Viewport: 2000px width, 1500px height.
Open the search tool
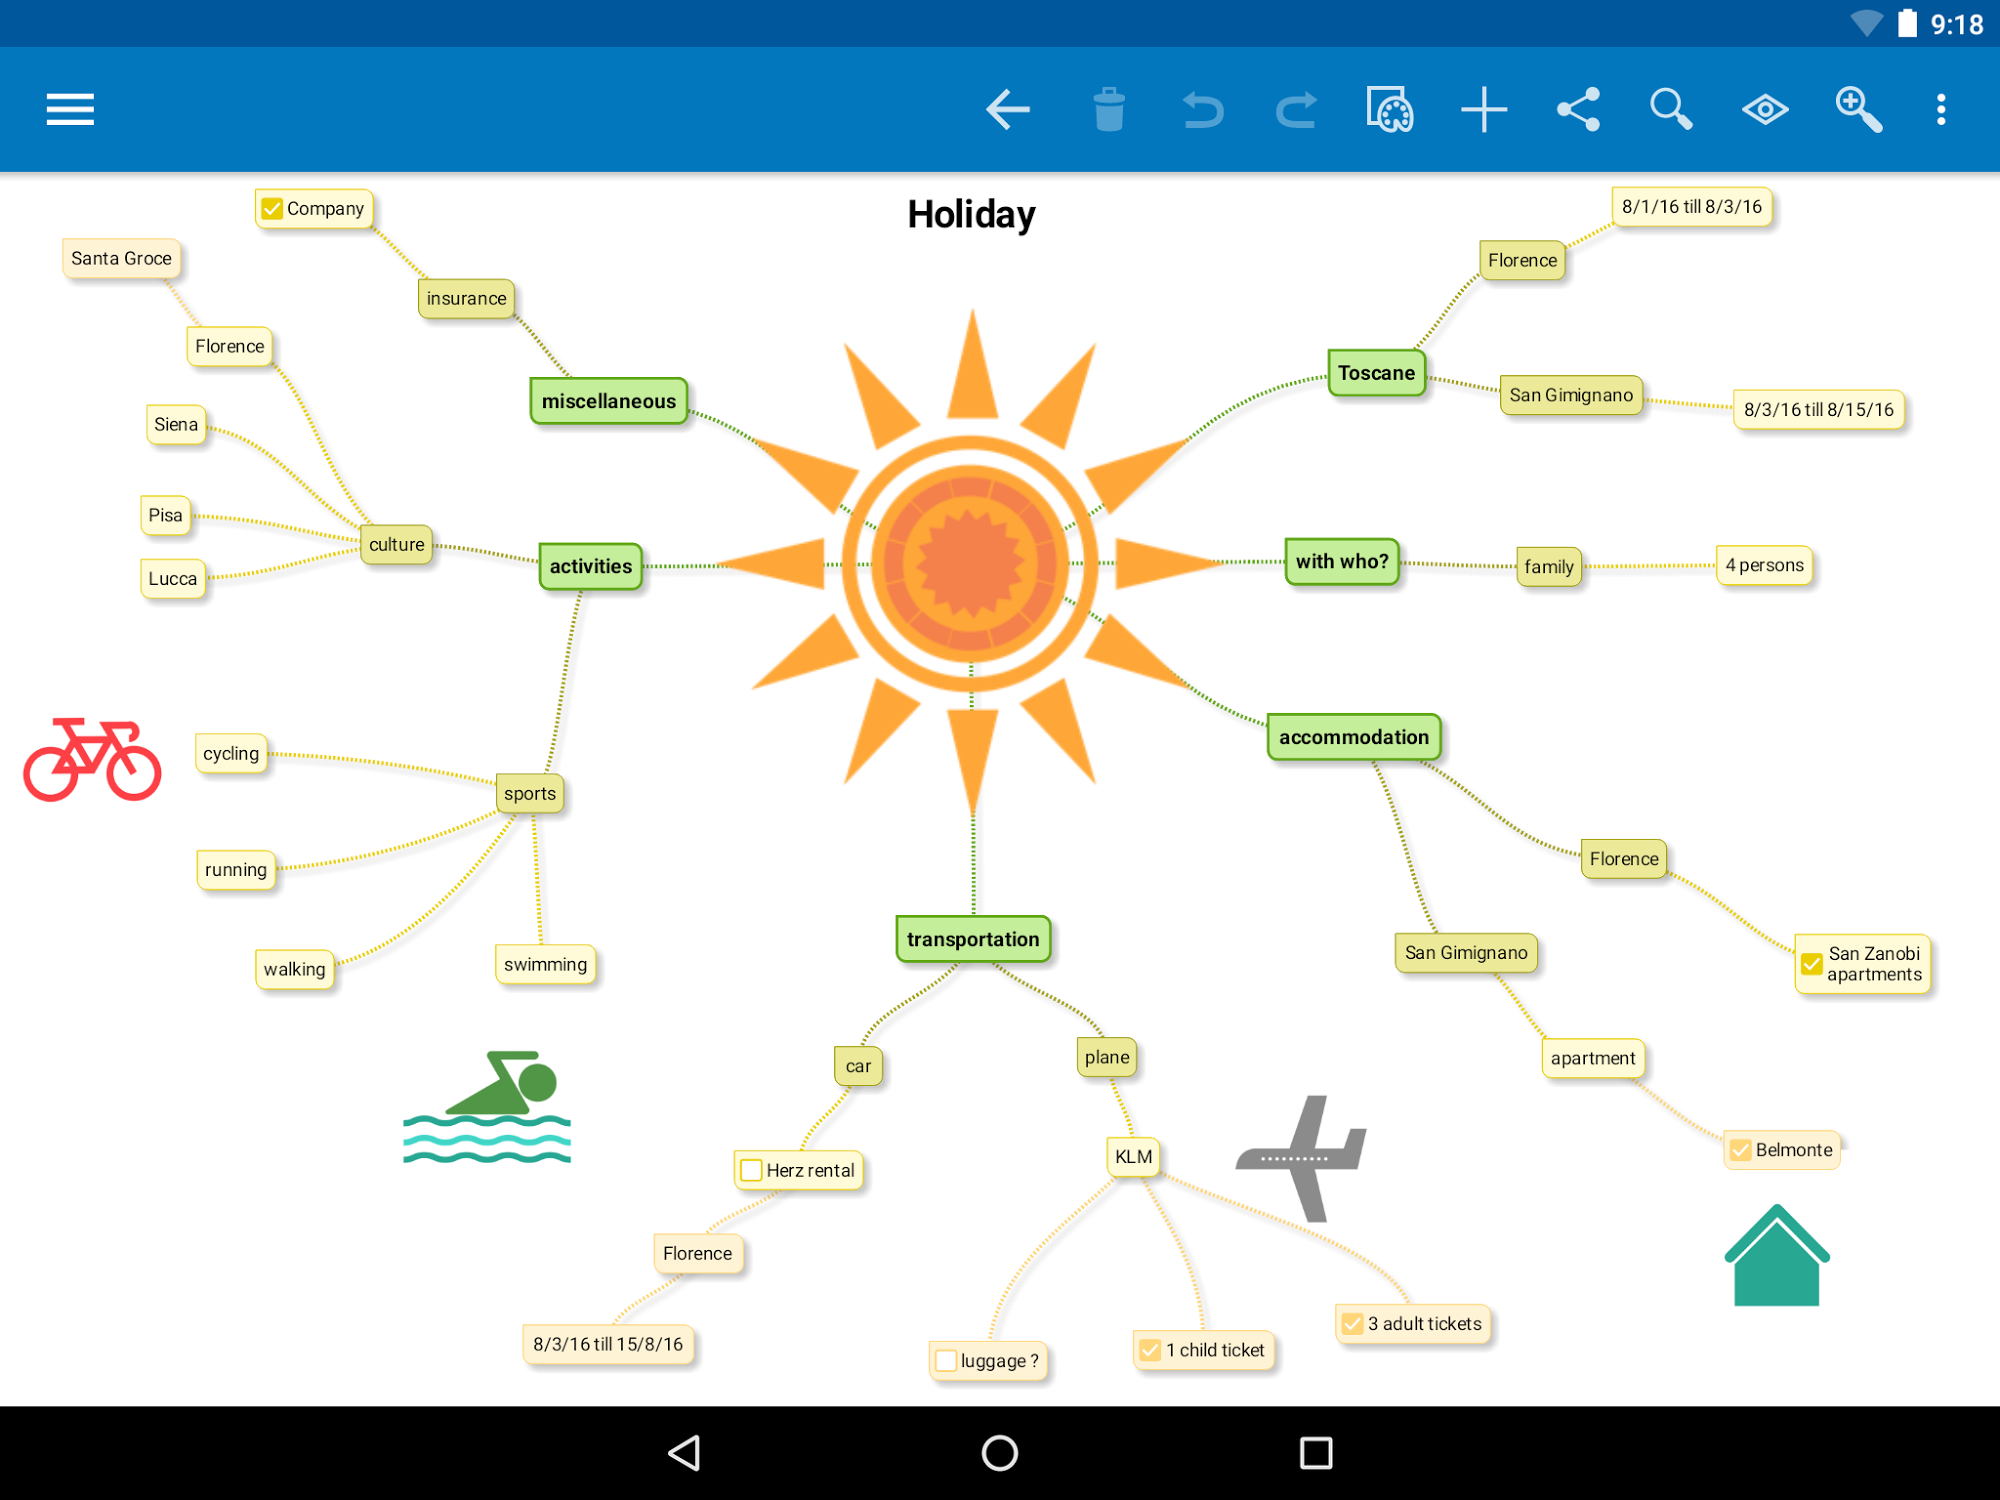click(1669, 109)
